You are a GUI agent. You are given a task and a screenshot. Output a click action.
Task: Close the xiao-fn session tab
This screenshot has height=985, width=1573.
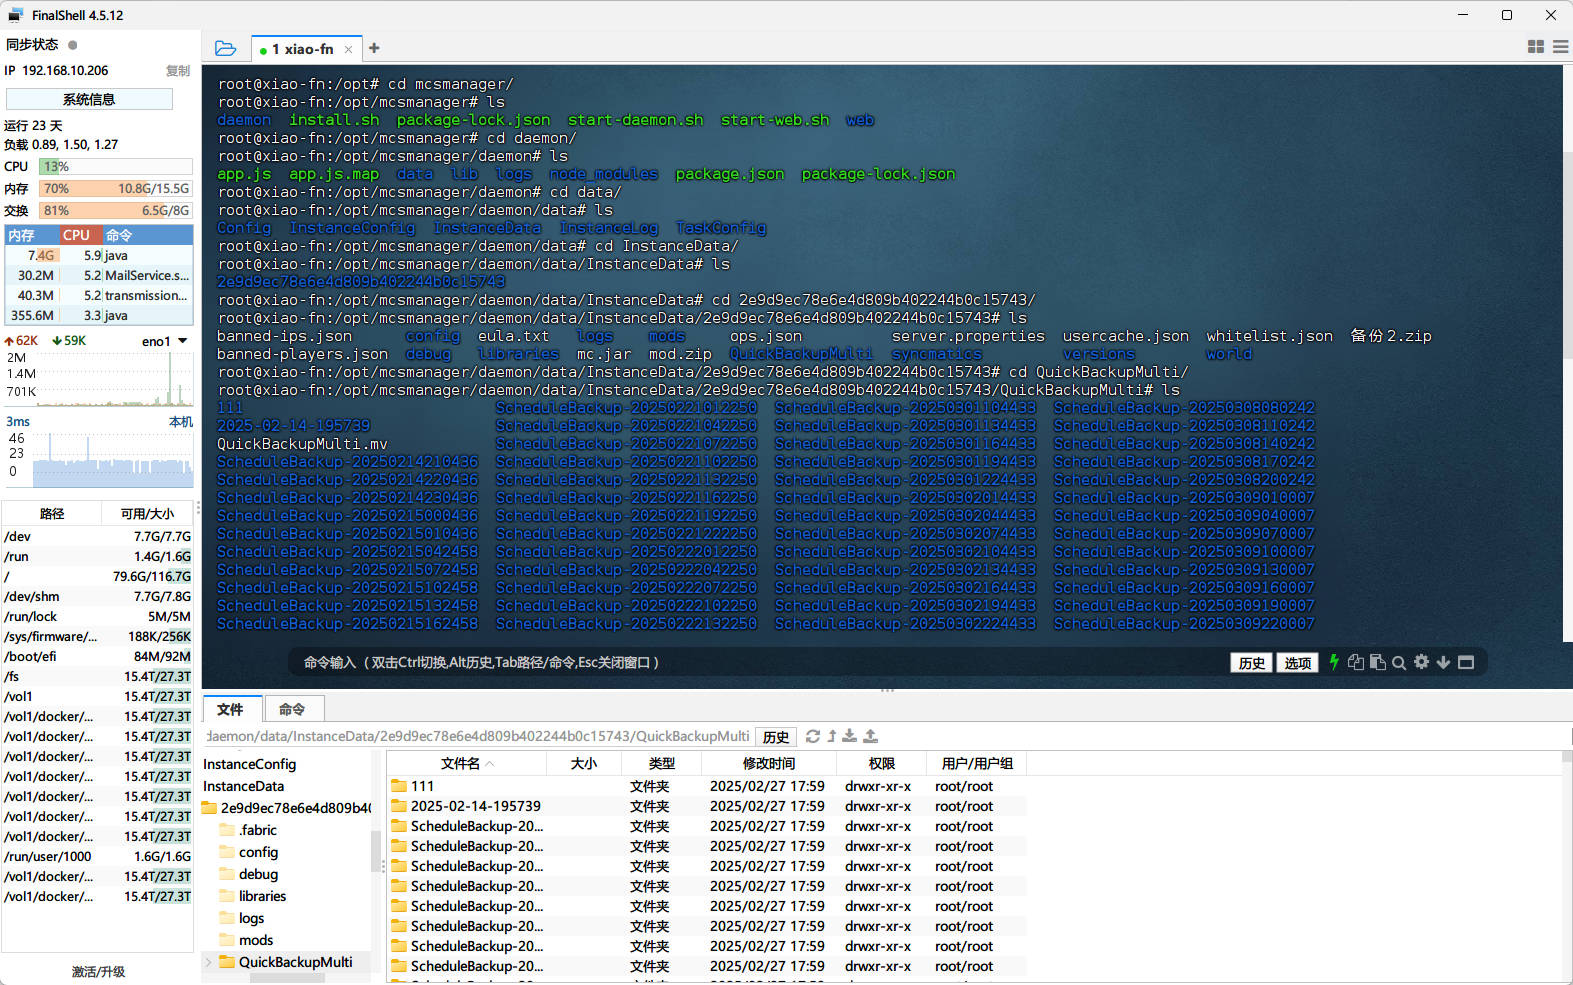click(x=348, y=49)
